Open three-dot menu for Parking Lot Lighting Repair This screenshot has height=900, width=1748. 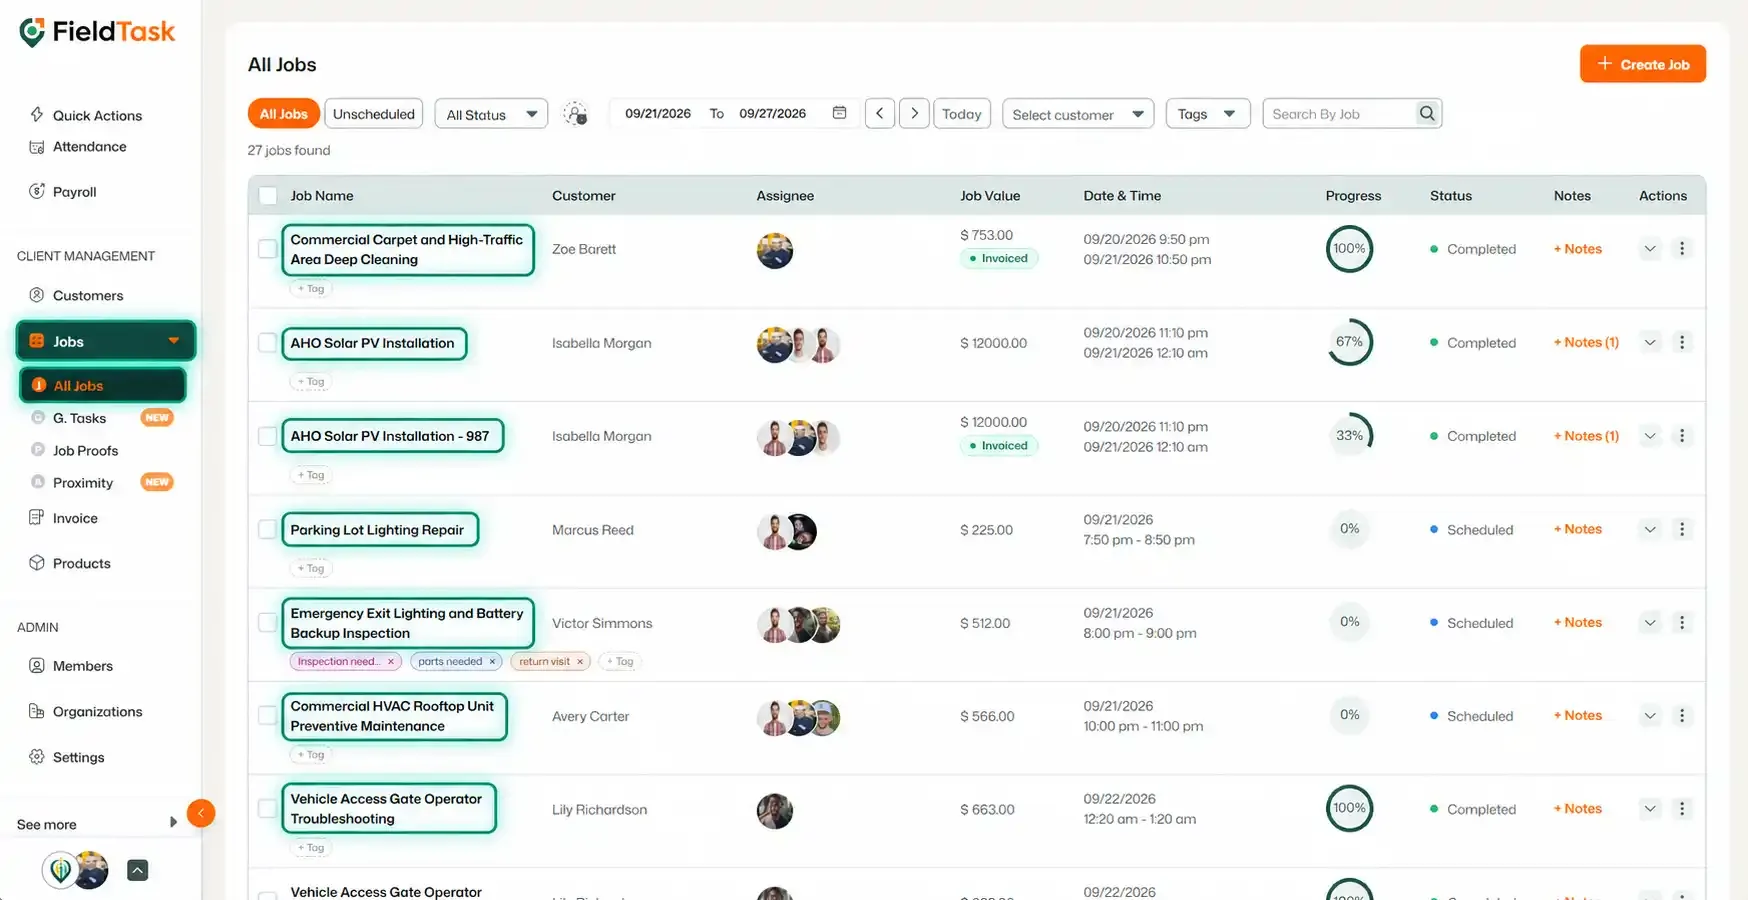click(x=1682, y=529)
